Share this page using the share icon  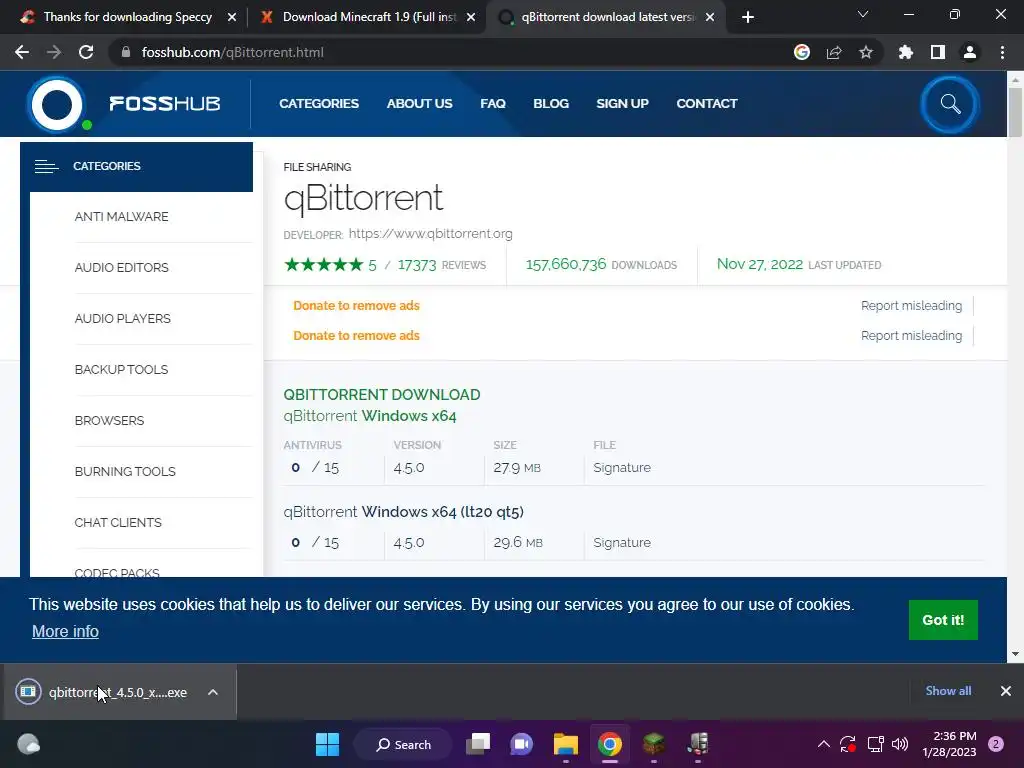834,52
